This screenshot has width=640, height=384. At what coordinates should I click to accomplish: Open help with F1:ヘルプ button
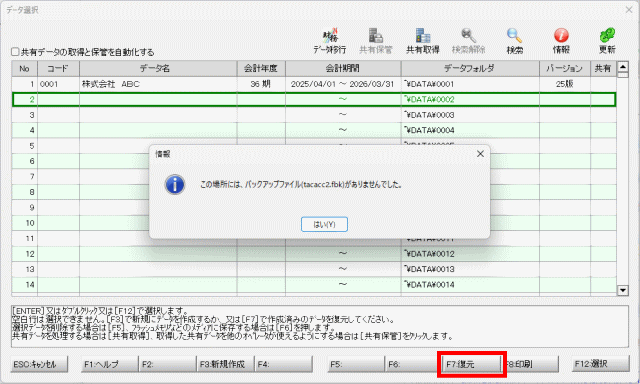tap(109, 364)
